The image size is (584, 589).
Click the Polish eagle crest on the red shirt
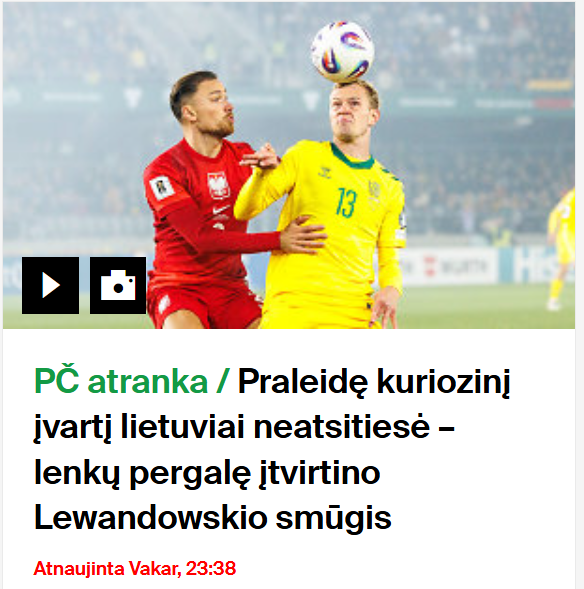point(219,185)
